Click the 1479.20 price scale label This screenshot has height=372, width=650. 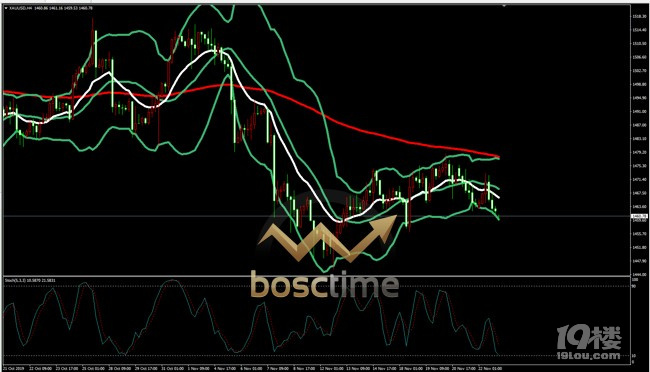(638, 152)
